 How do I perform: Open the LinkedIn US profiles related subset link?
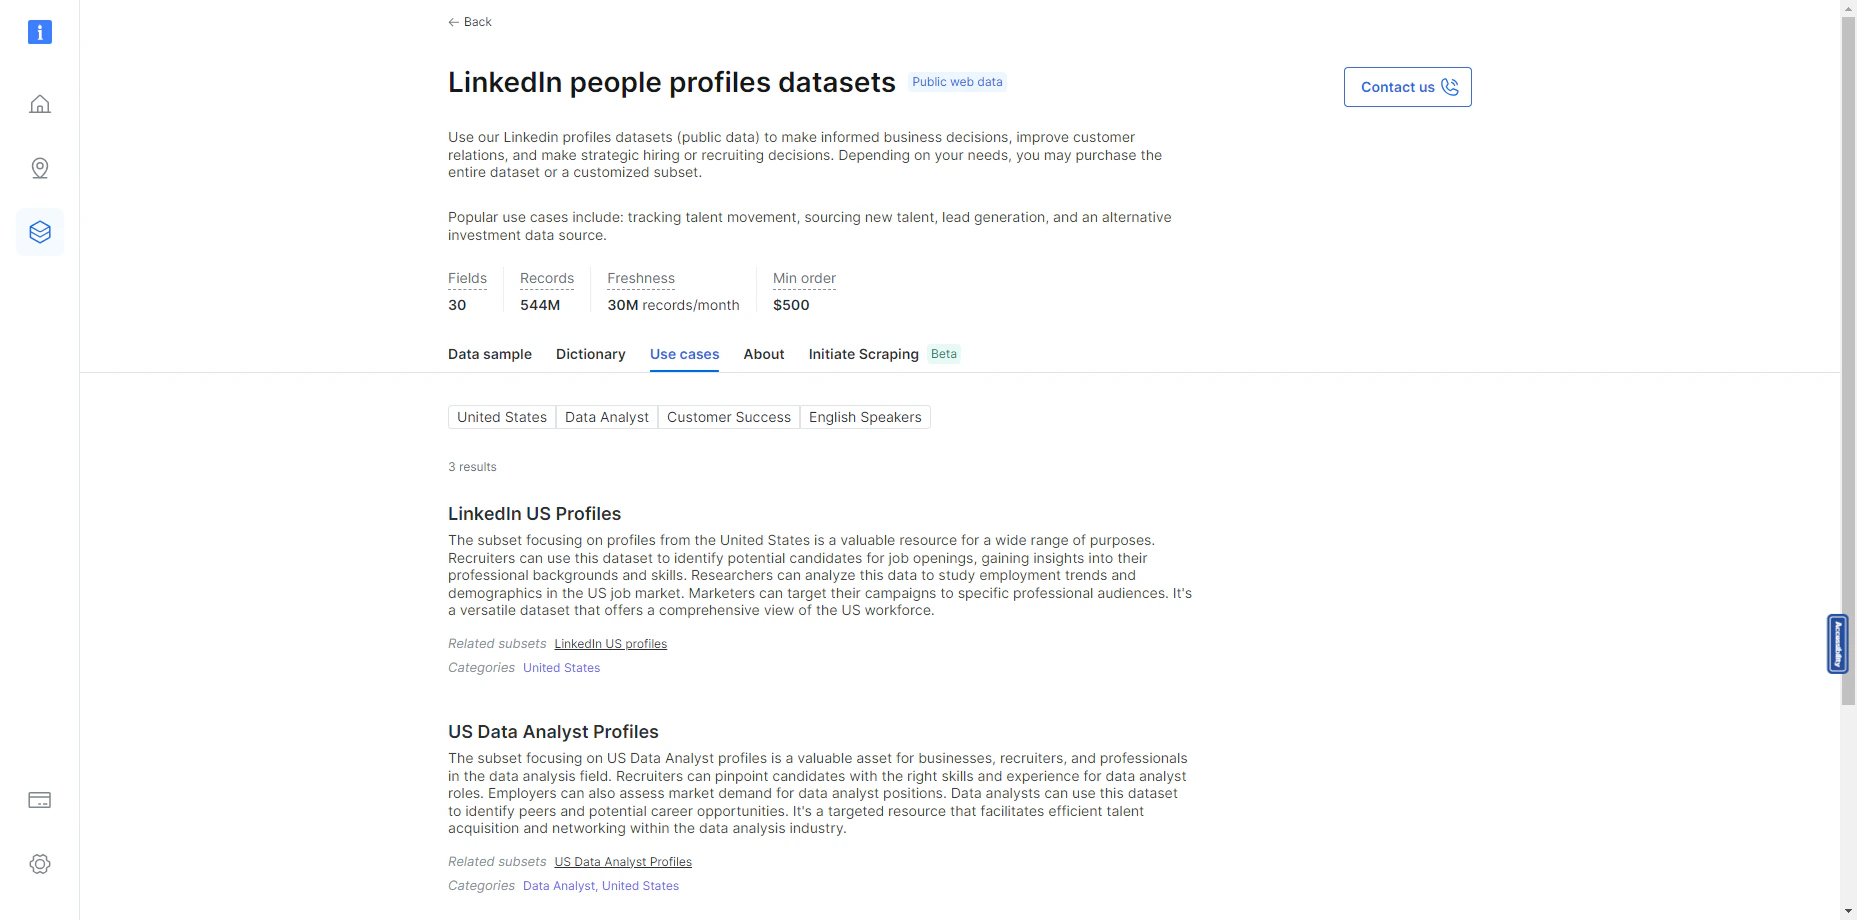[x=610, y=644]
